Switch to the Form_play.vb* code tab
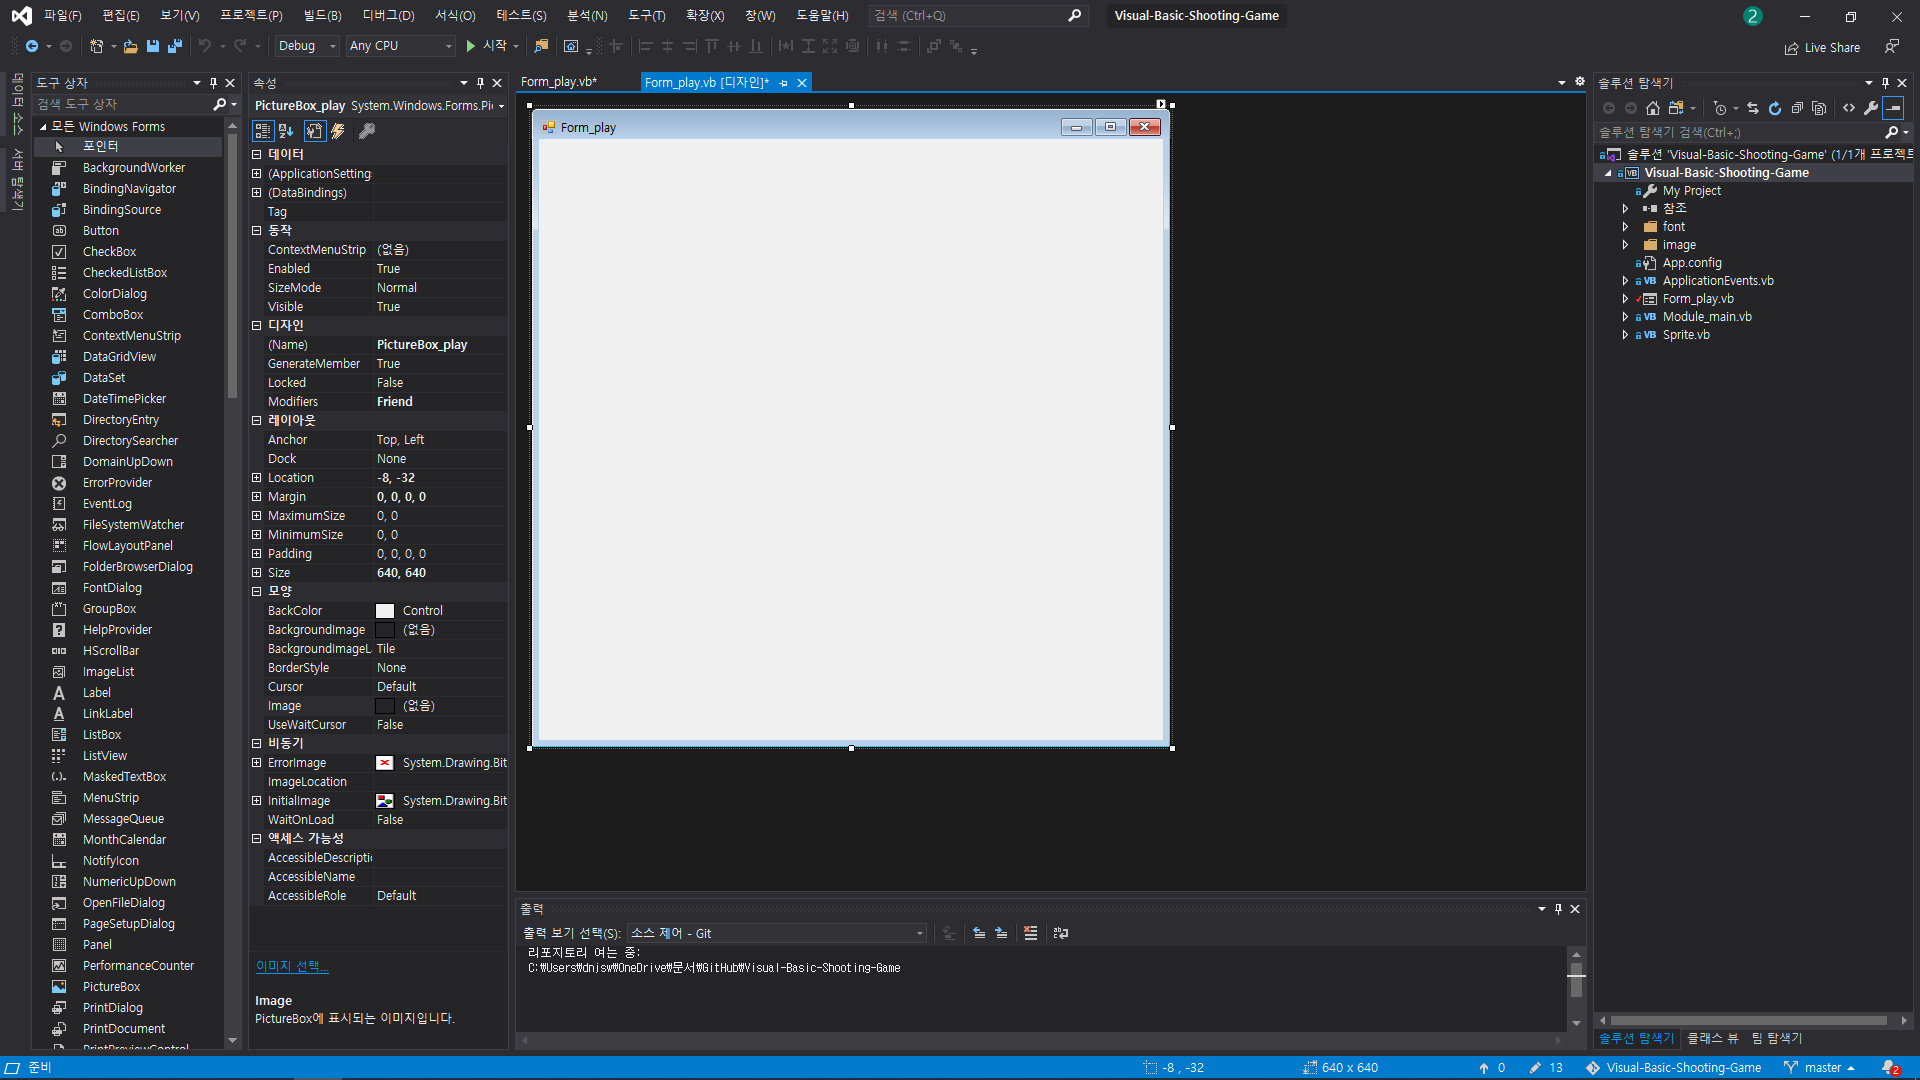 pos(559,82)
